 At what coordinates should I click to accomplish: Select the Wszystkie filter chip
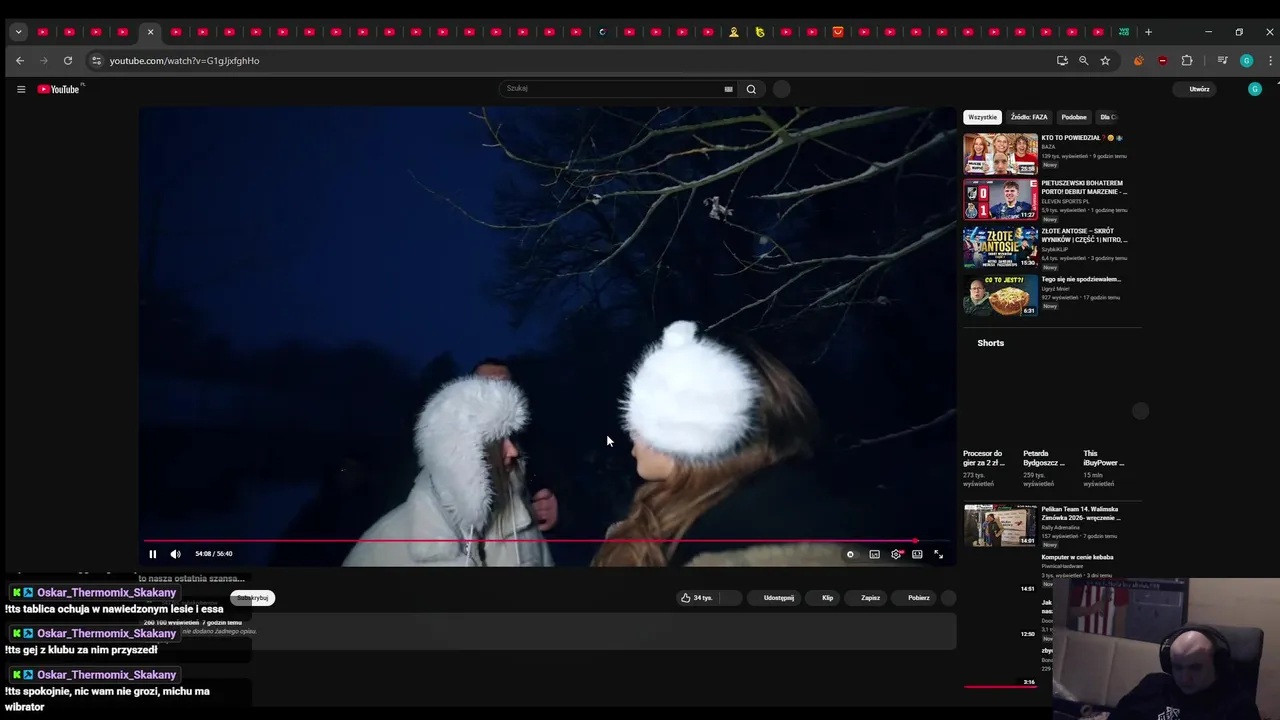pyautogui.click(x=982, y=117)
